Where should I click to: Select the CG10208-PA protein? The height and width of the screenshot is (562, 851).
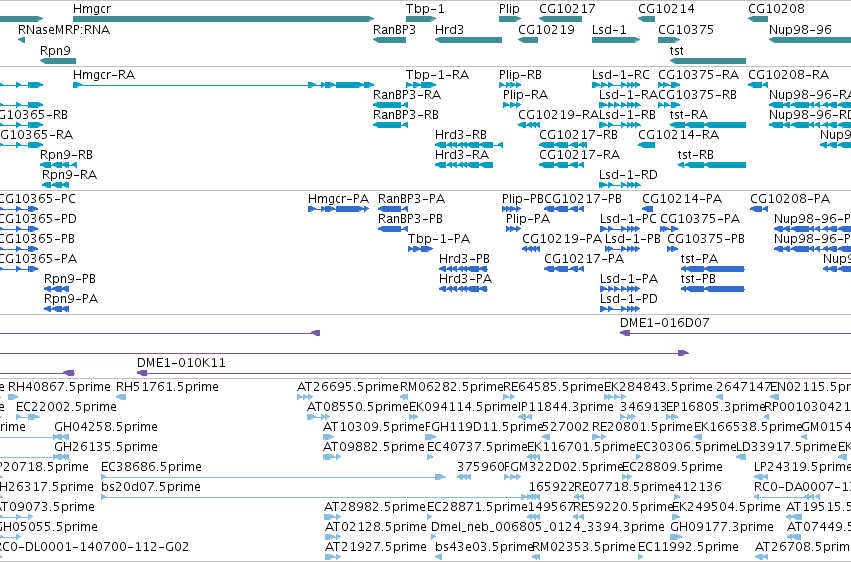tap(759, 209)
